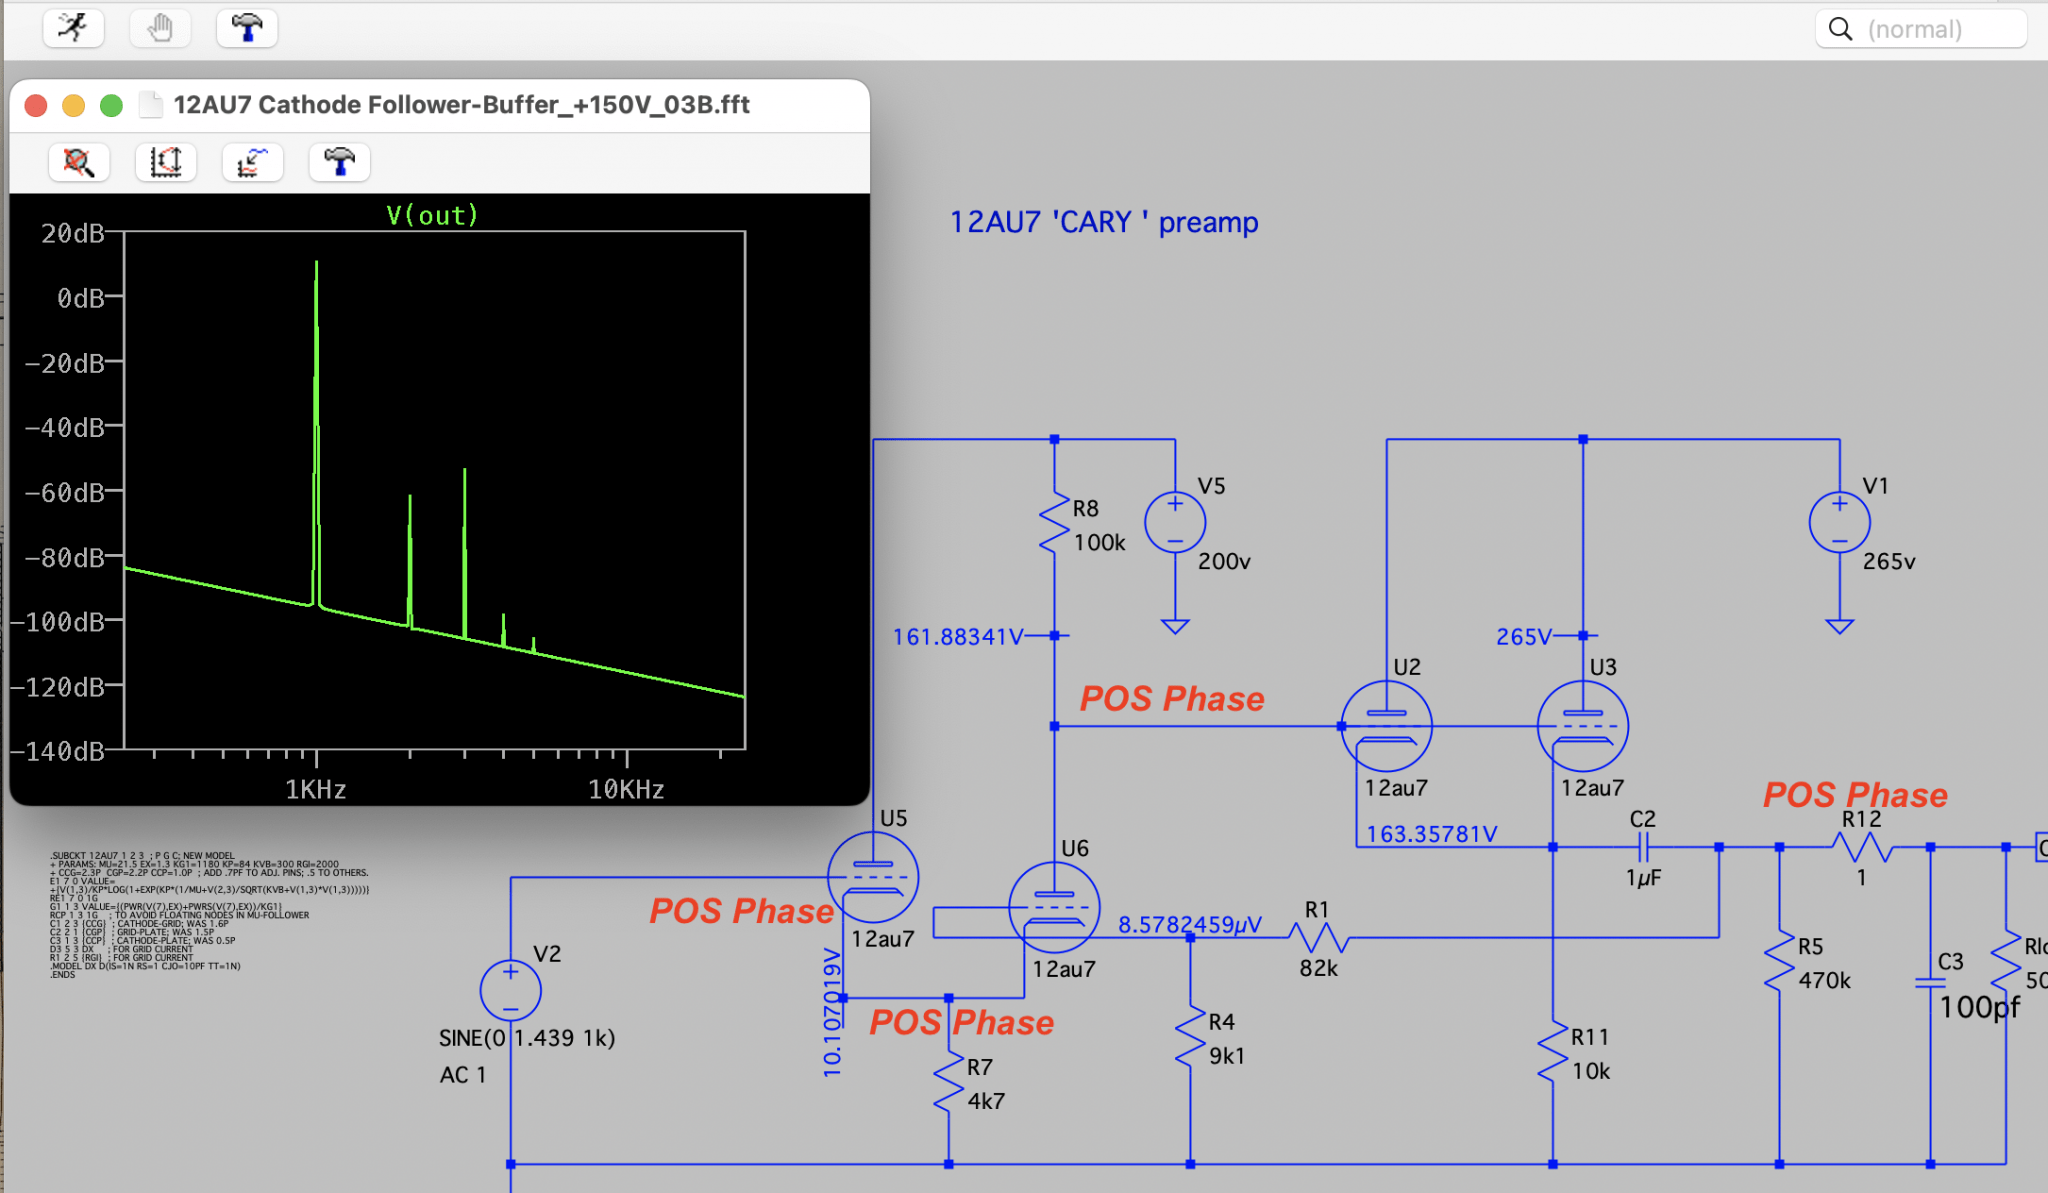
Task: Click the ground symbol under V5
Action: pyautogui.click(x=1175, y=626)
